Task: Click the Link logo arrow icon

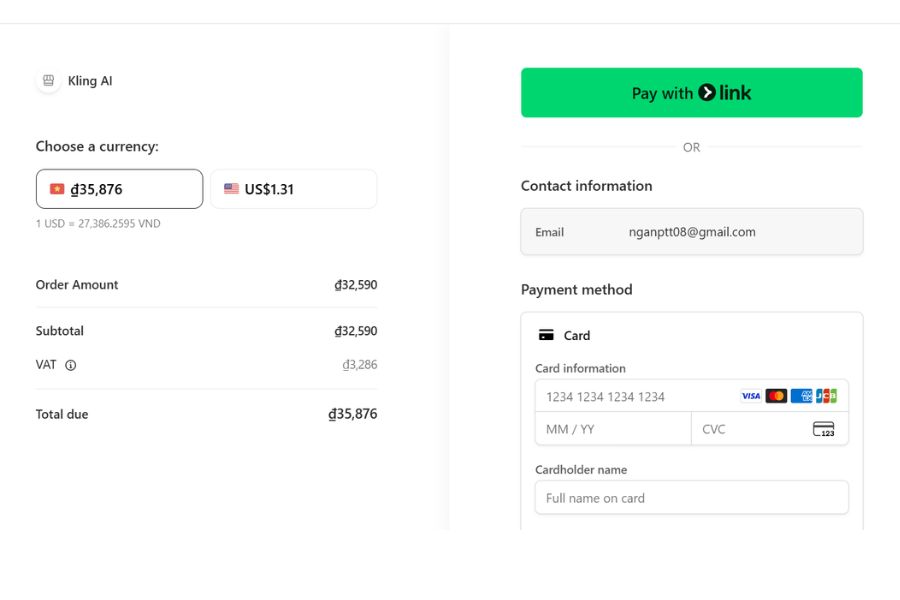Action: pos(707,93)
